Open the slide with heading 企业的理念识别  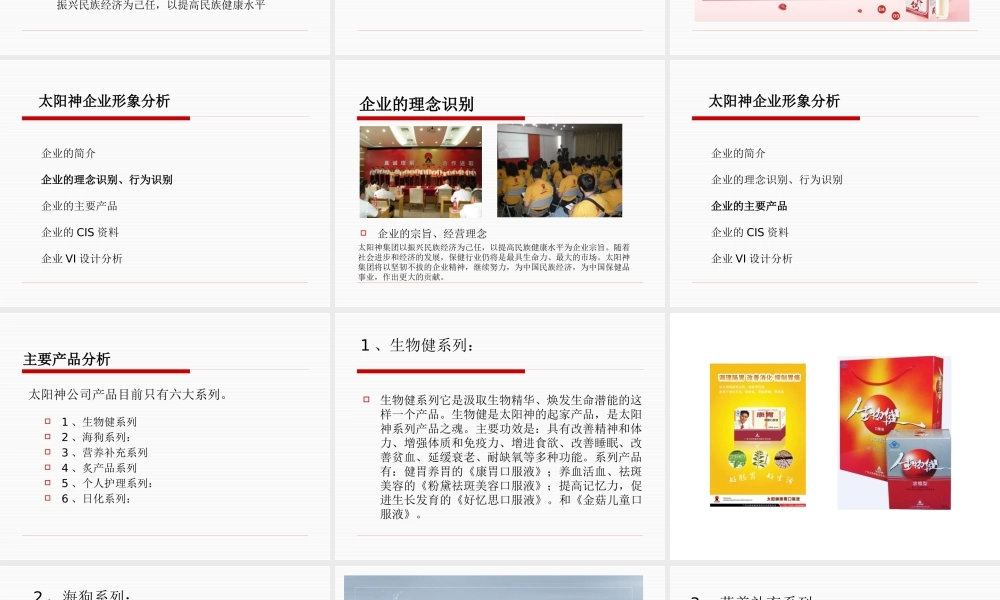pyautogui.click(x=500, y=184)
